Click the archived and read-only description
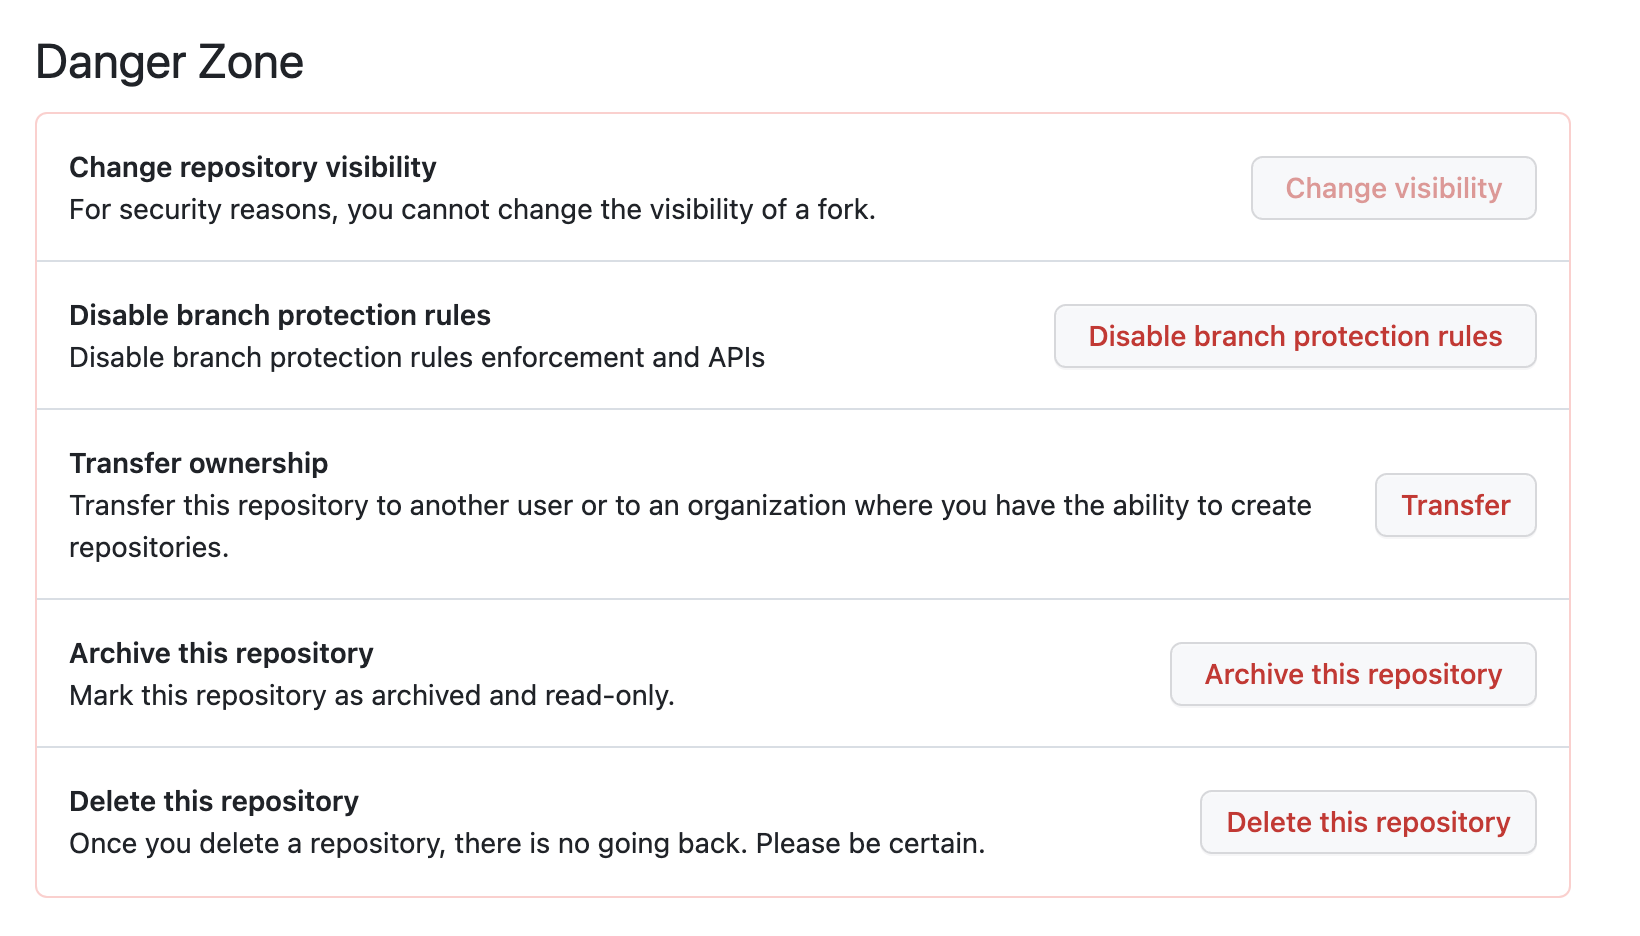Image resolution: width=1640 pixels, height=936 pixels. coord(372,696)
